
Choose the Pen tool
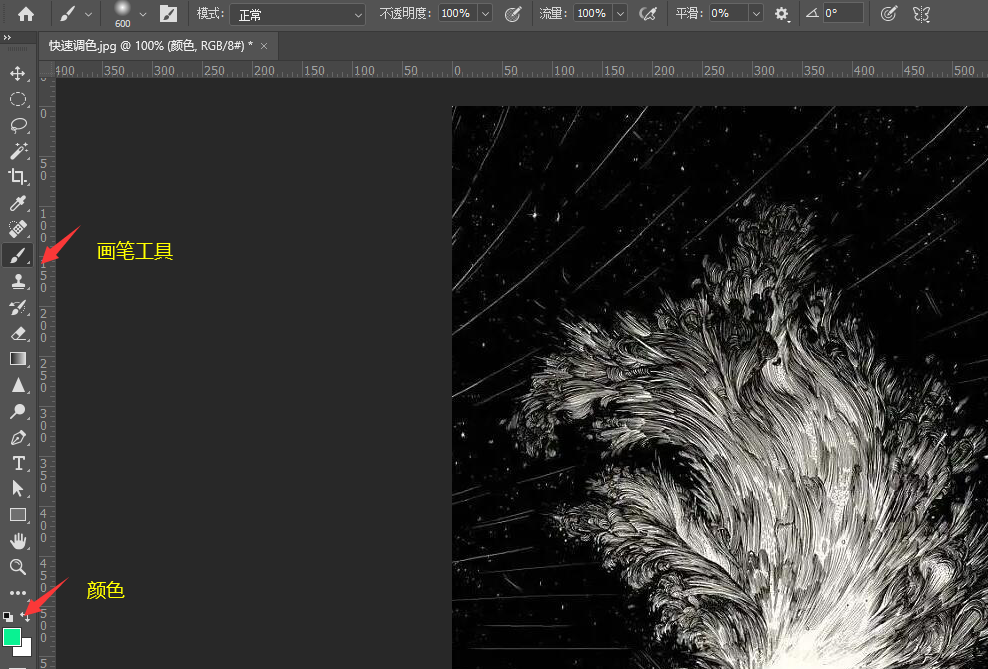click(x=18, y=437)
